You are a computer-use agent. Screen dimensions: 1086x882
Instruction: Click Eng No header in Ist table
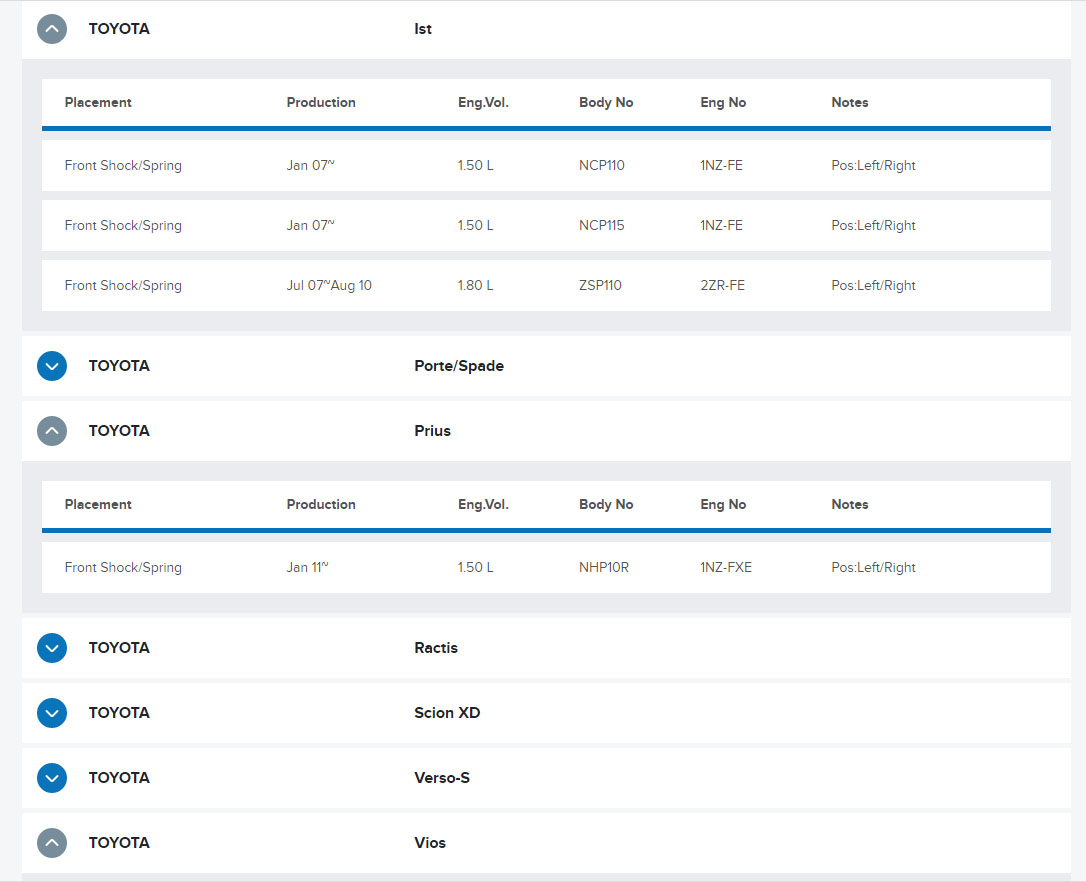(723, 103)
